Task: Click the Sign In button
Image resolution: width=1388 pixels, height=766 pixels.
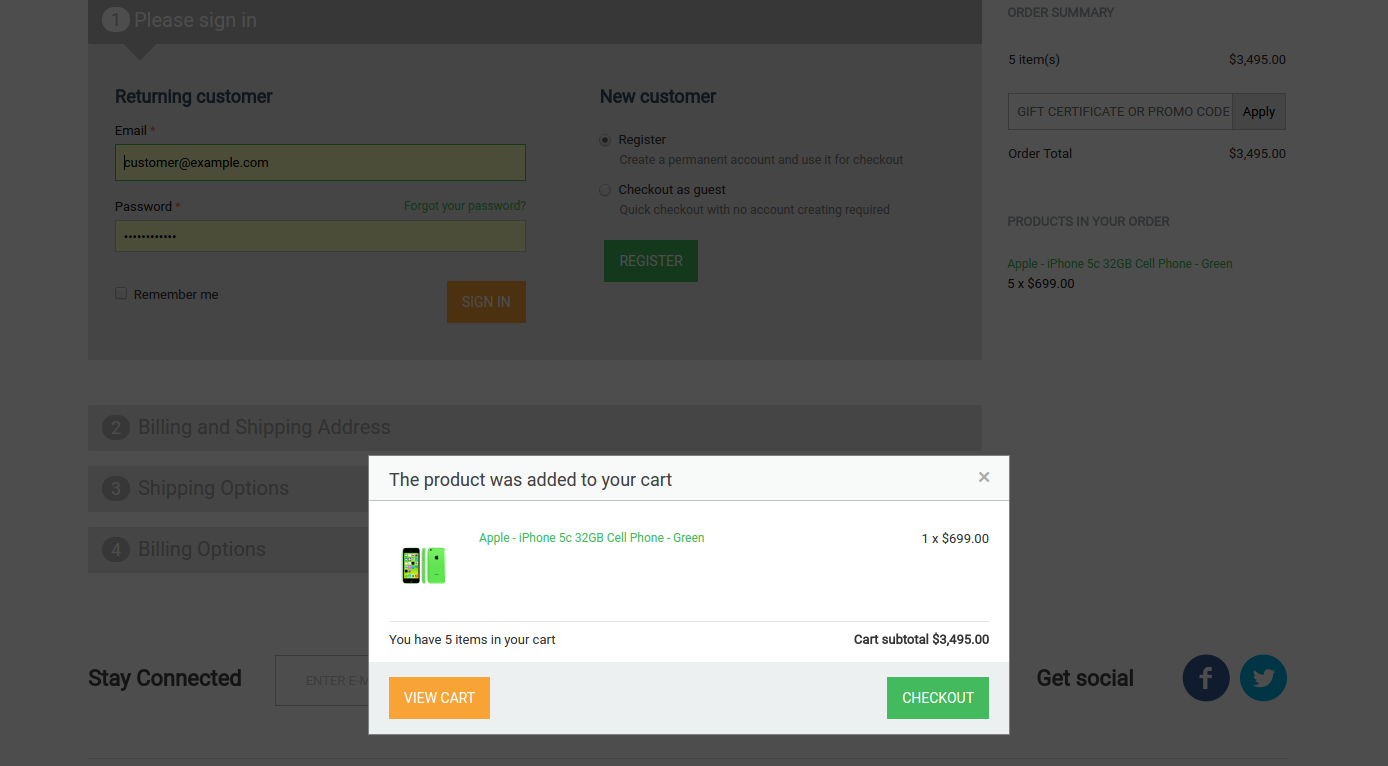Action: point(486,302)
